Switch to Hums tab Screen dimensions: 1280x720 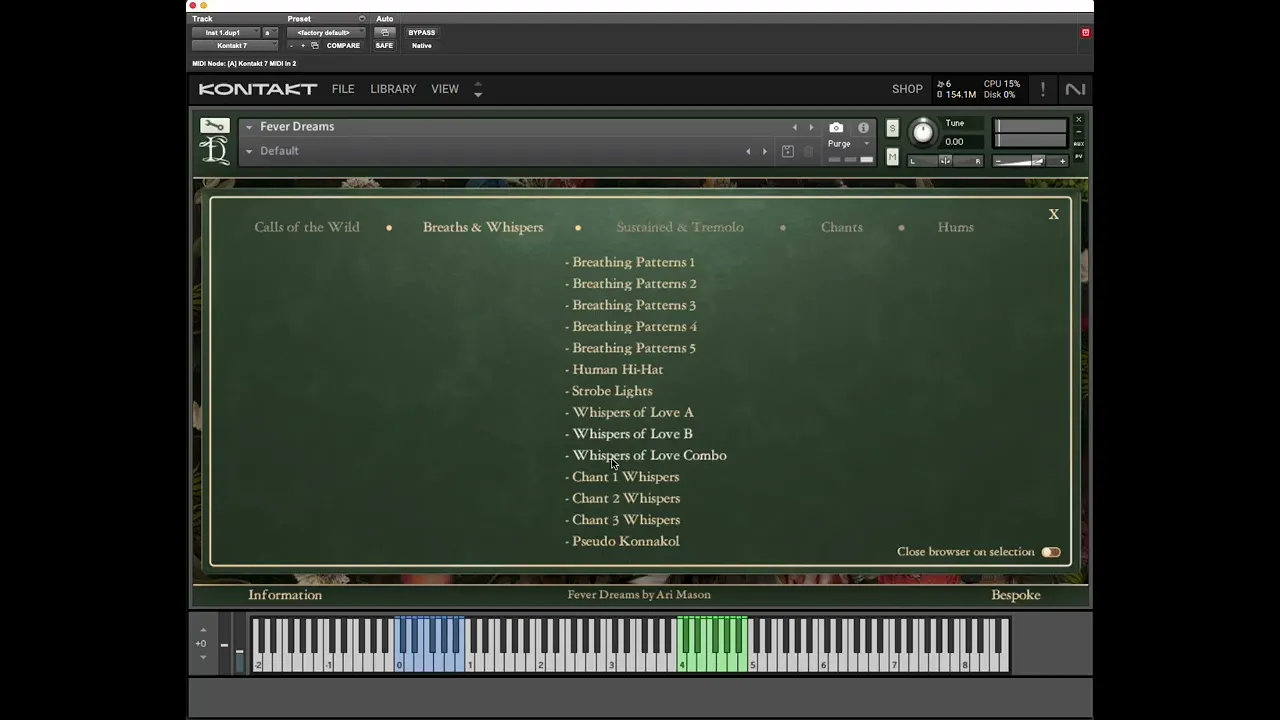[956, 227]
